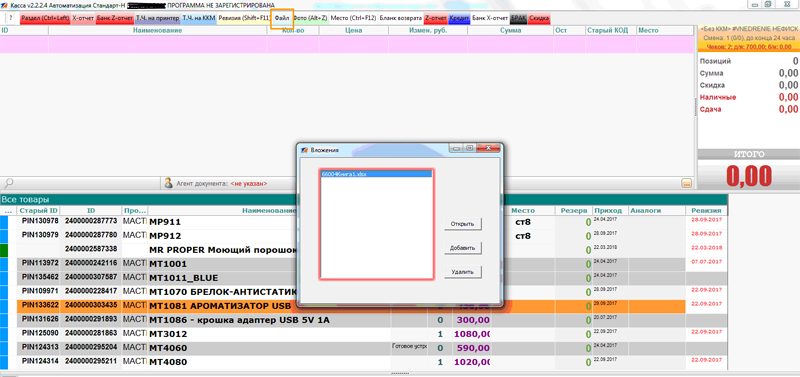Click the magnifier search icon
This screenshot has height=377, width=800.
click(8, 183)
